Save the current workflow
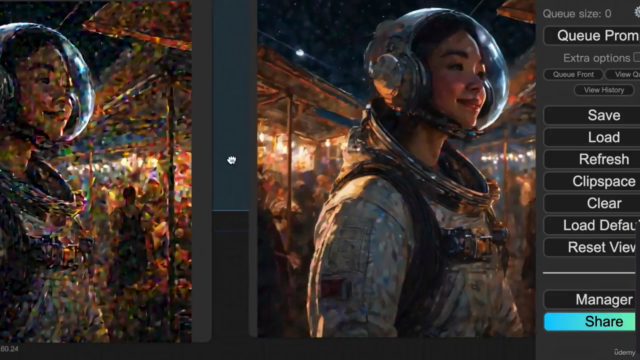This screenshot has width=640, height=360. pyautogui.click(x=592, y=115)
